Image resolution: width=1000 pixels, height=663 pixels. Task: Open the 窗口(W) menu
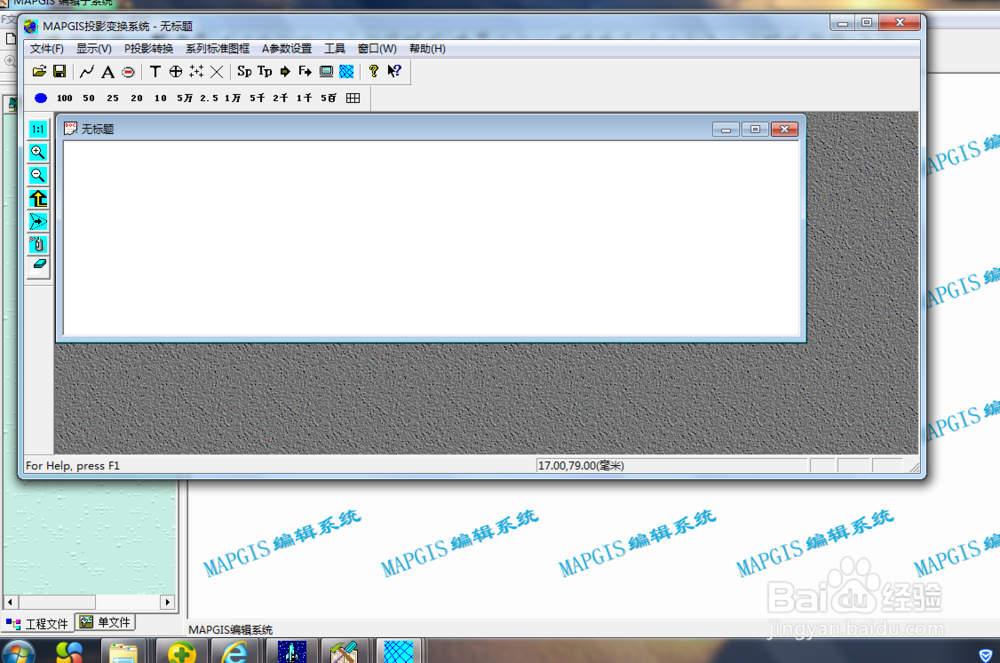tap(377, 48)
